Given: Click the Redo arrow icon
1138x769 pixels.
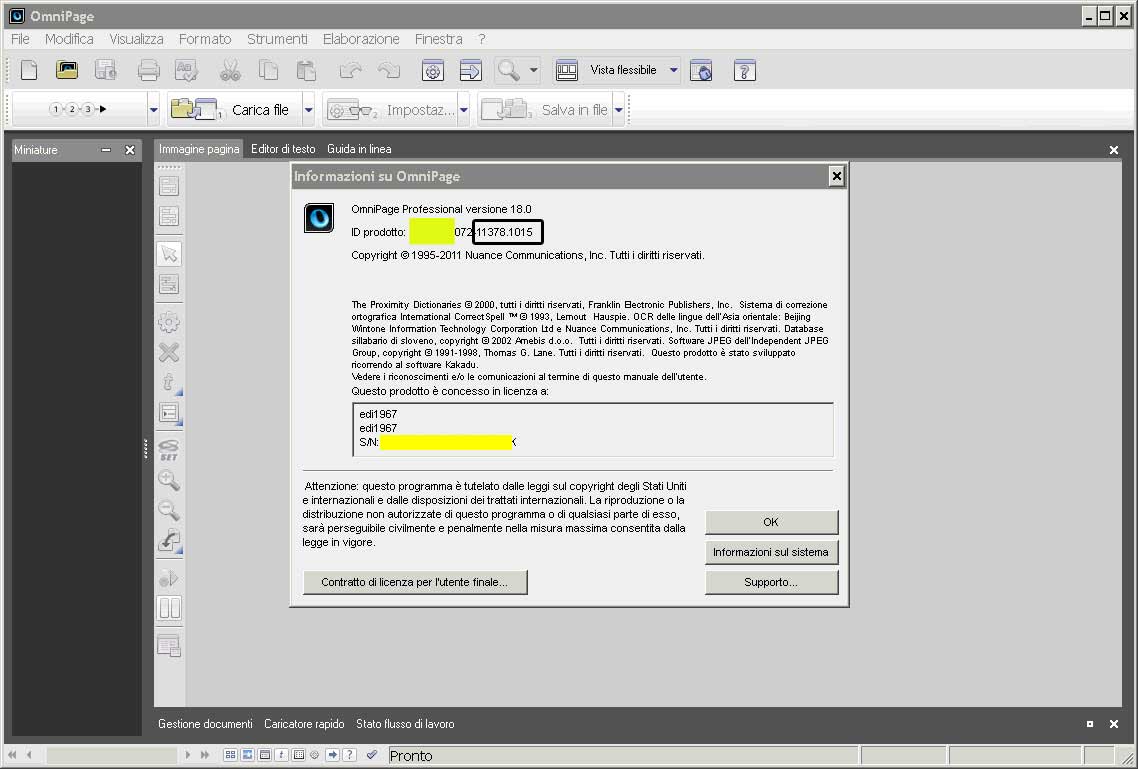Looking at the screenshot, I should (x=389, y=70).
